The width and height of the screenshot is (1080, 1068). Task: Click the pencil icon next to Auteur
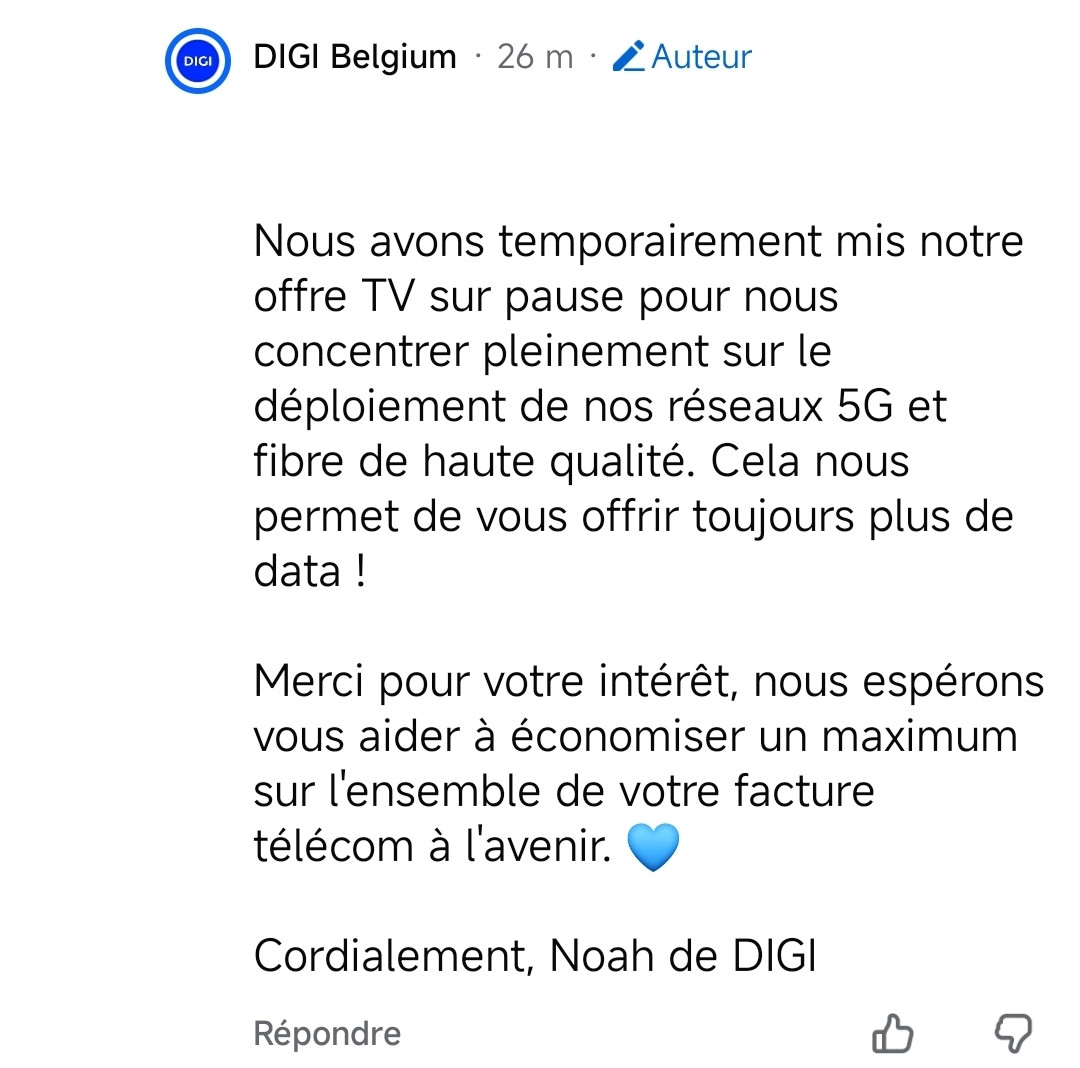click(x=628, y=56)
